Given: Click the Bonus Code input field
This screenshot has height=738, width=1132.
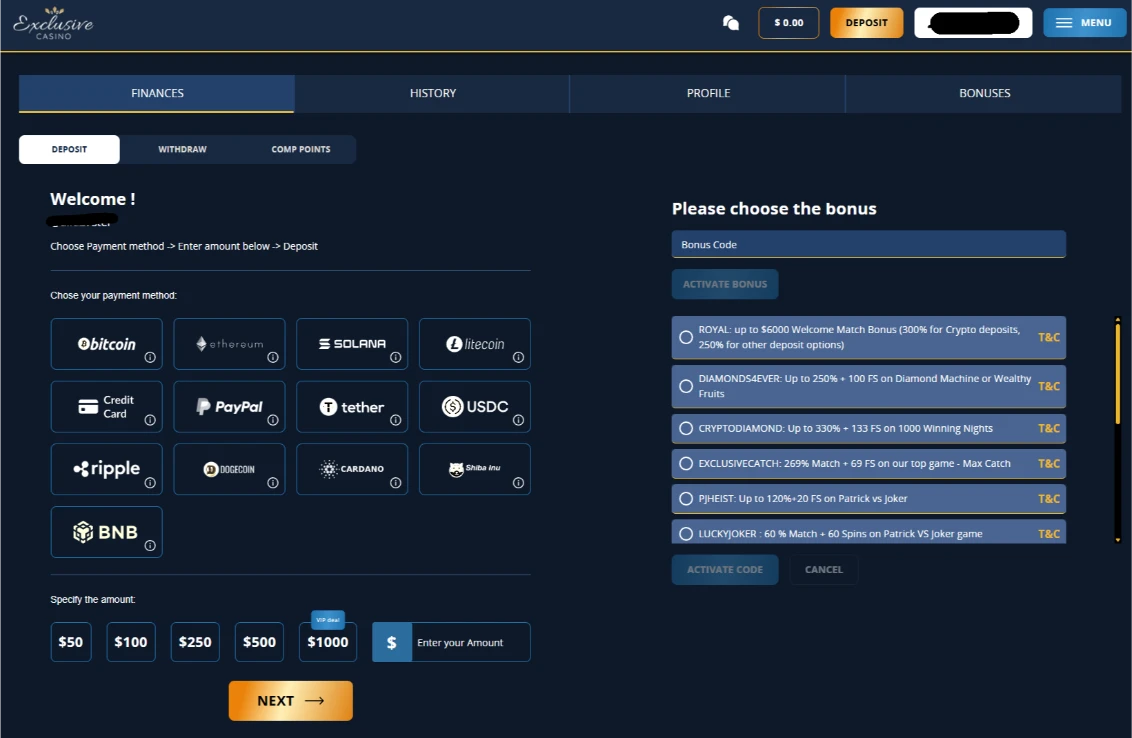Looking at the screenshot, I should point(868,244).
